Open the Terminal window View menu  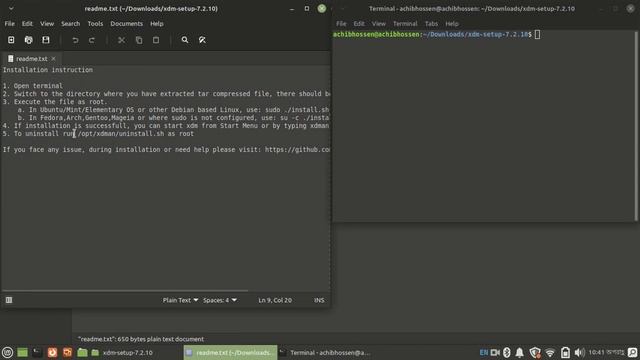(378, 24)
